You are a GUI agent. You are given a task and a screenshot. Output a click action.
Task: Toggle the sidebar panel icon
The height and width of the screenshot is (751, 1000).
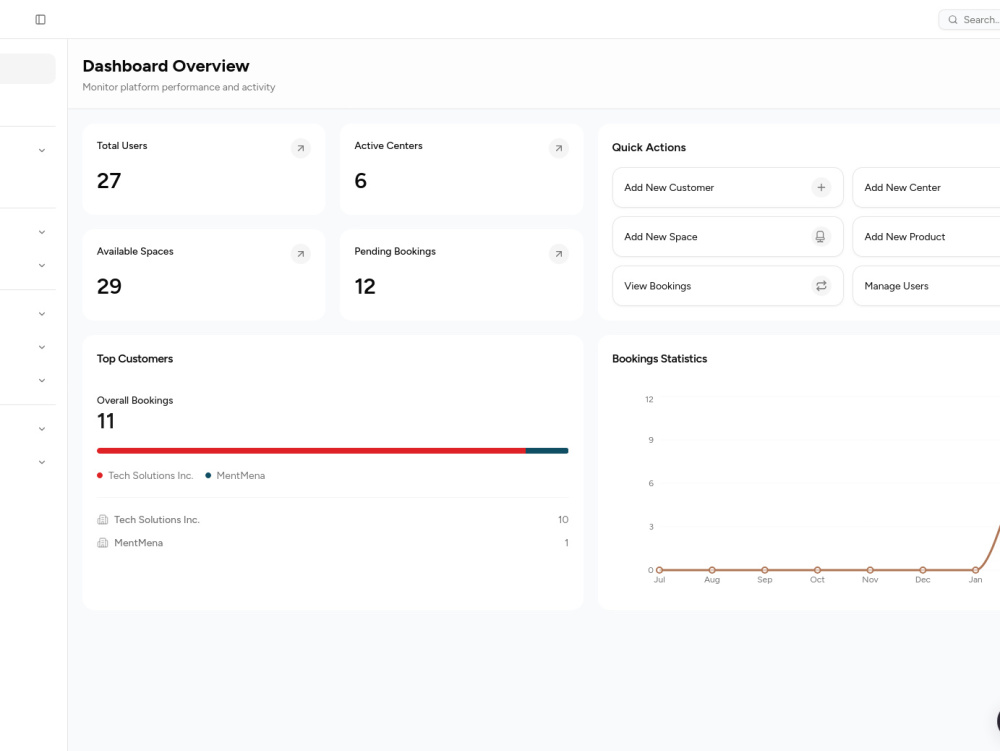(40, 20)
